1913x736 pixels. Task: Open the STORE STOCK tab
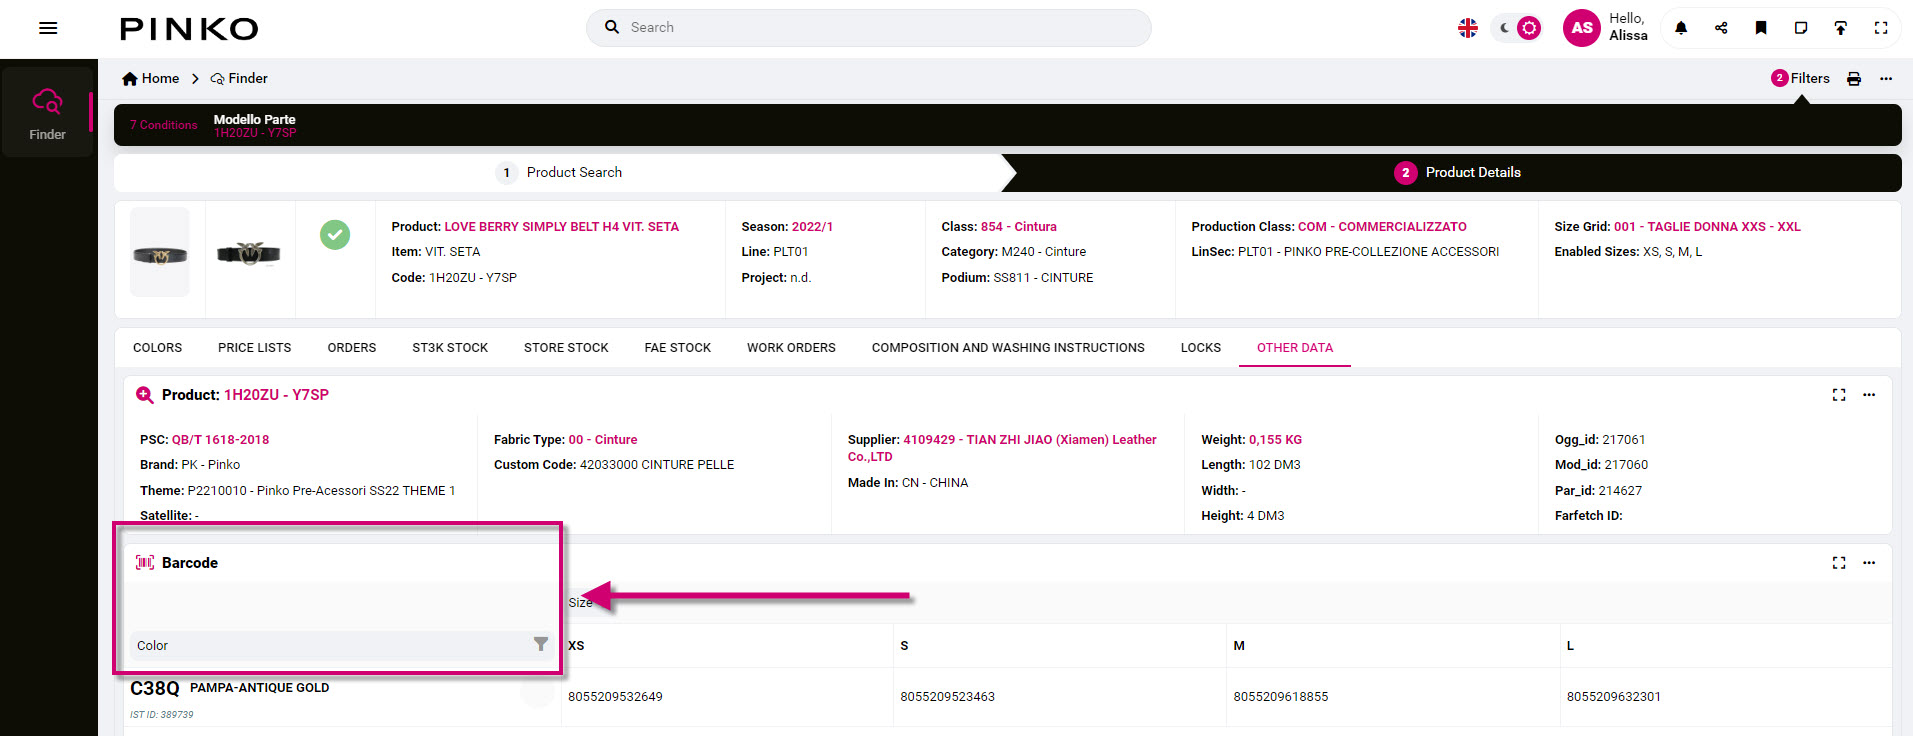pos(566,348)
